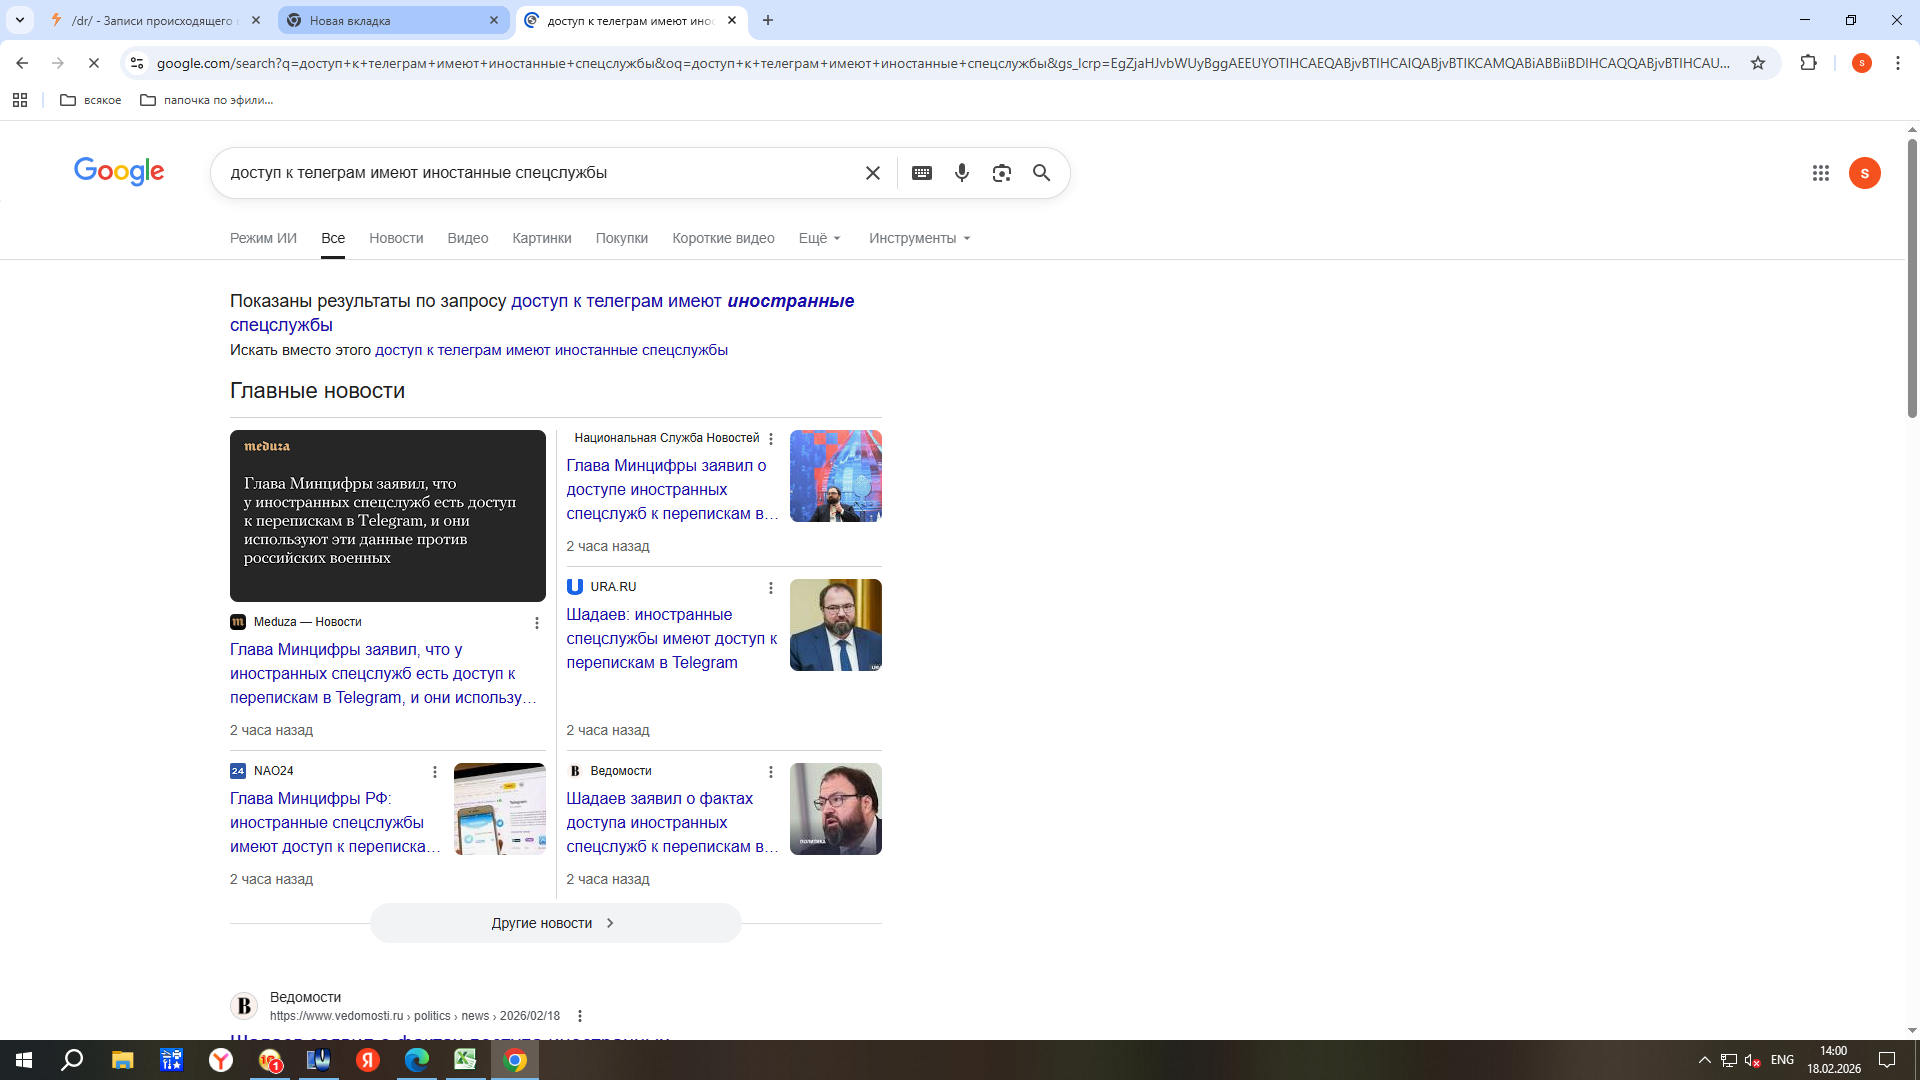
Task: Click Другие новости button
Action: [x=555, y=923]
